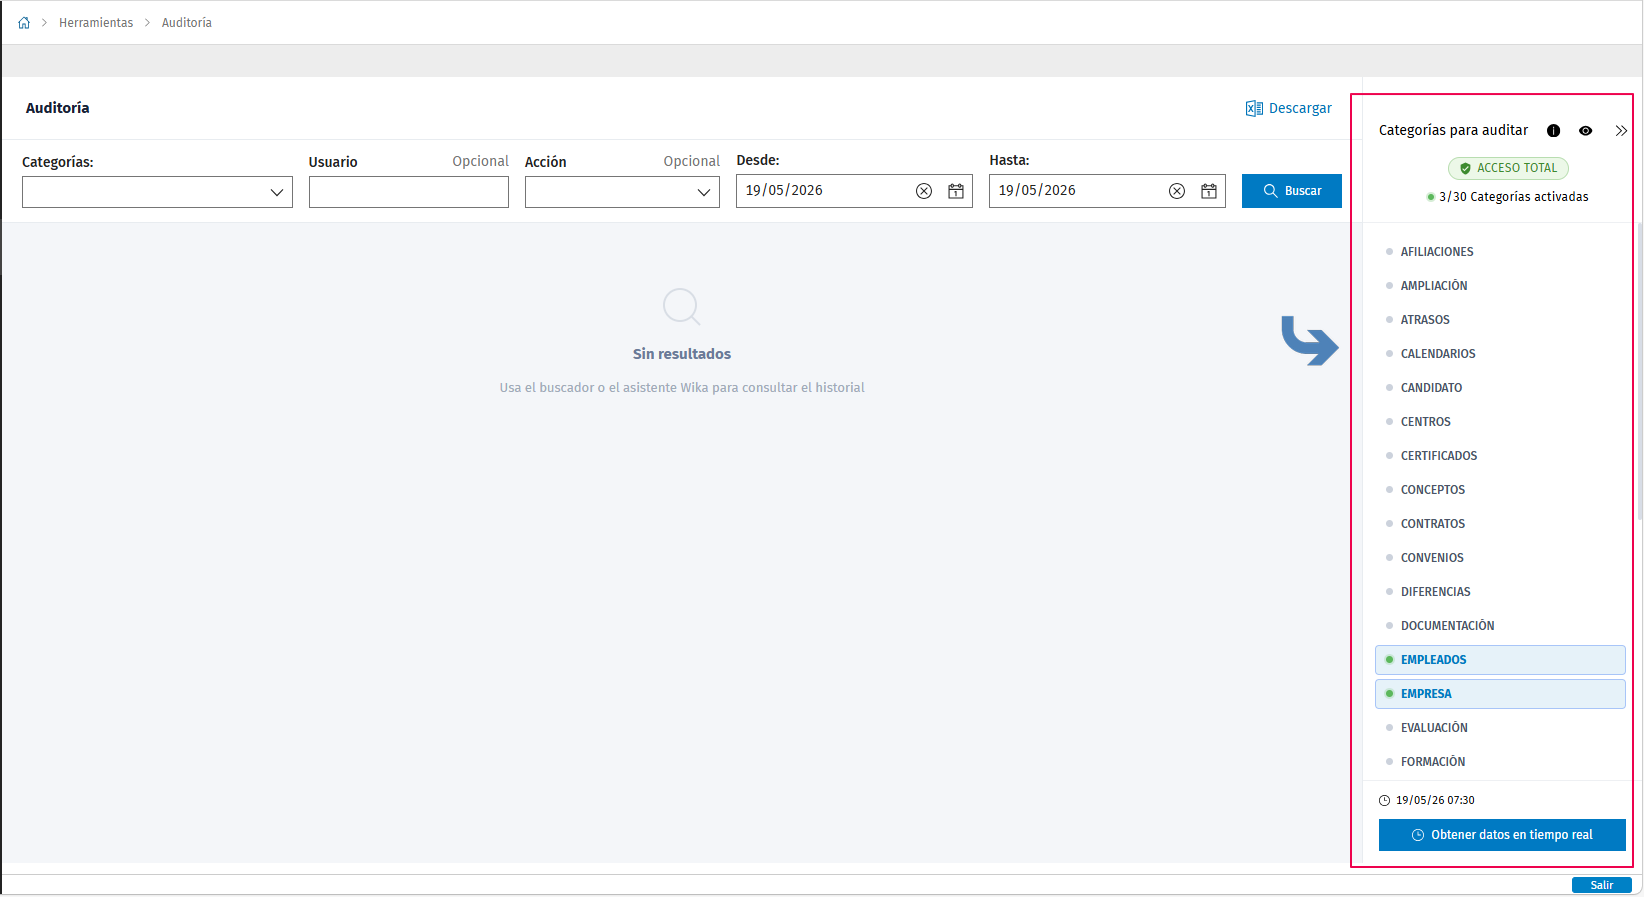This screenshot has width=1644, height=897.
Task: Click the Salir button
Action: (x=1602, y=885)
